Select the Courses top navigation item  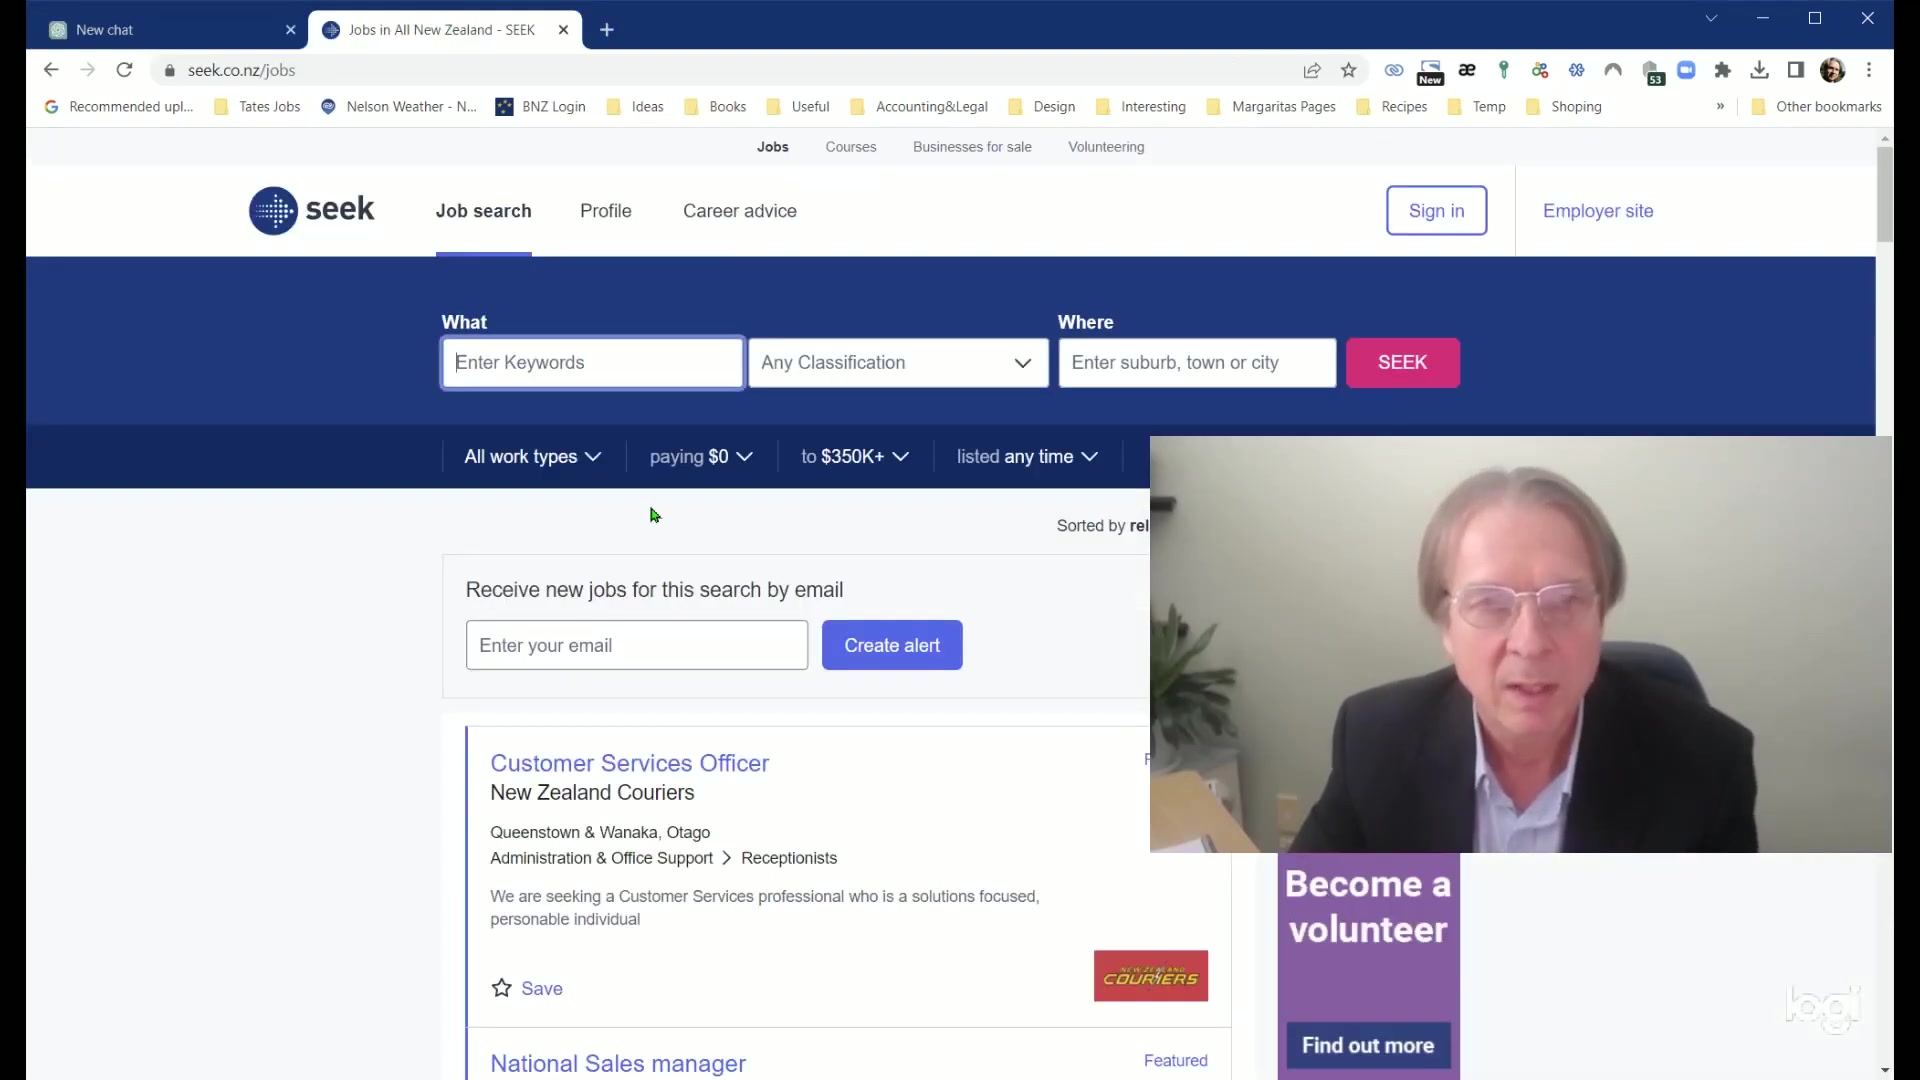coord(851,147)
